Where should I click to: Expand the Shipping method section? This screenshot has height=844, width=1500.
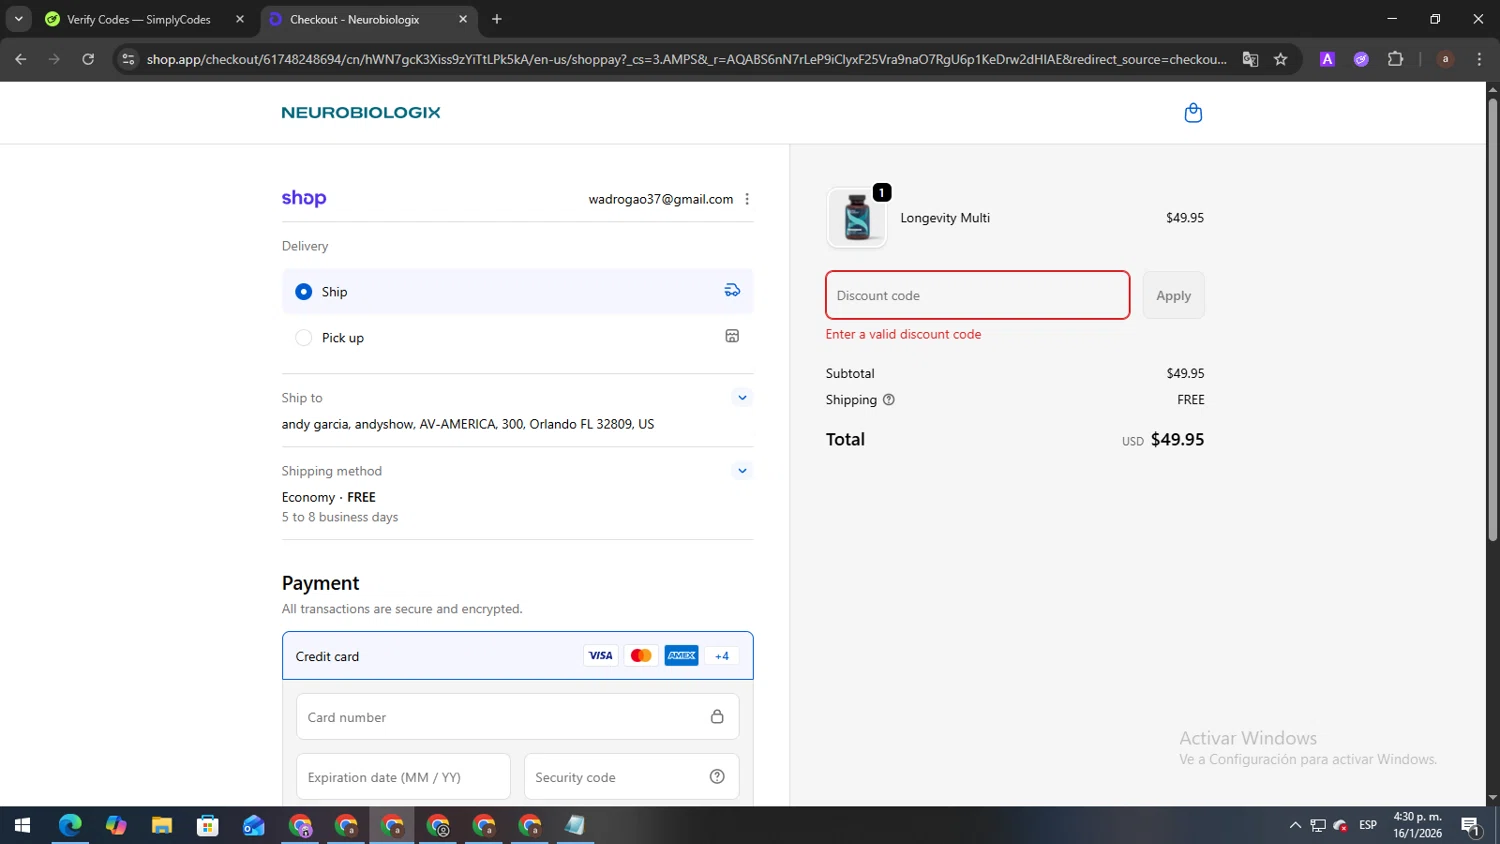[742, 470]
